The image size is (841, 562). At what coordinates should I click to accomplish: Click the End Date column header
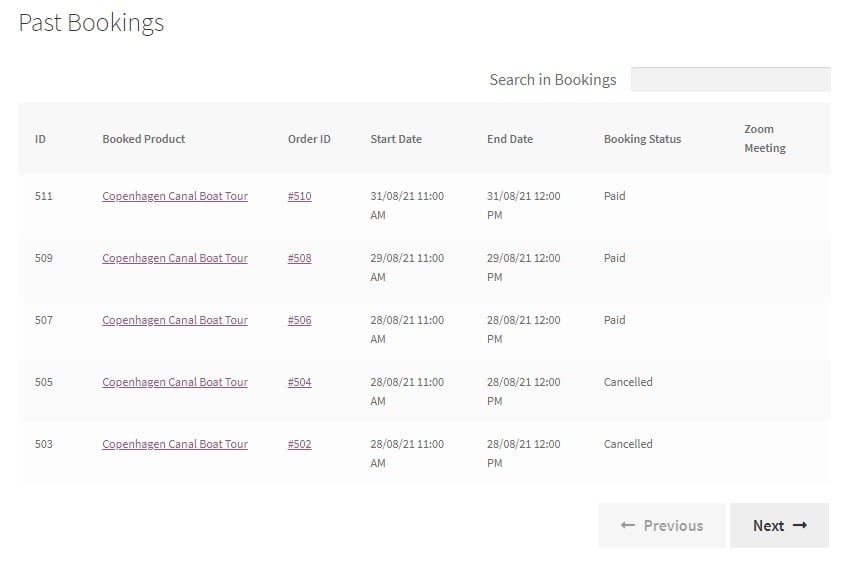[x=510, y=139]
